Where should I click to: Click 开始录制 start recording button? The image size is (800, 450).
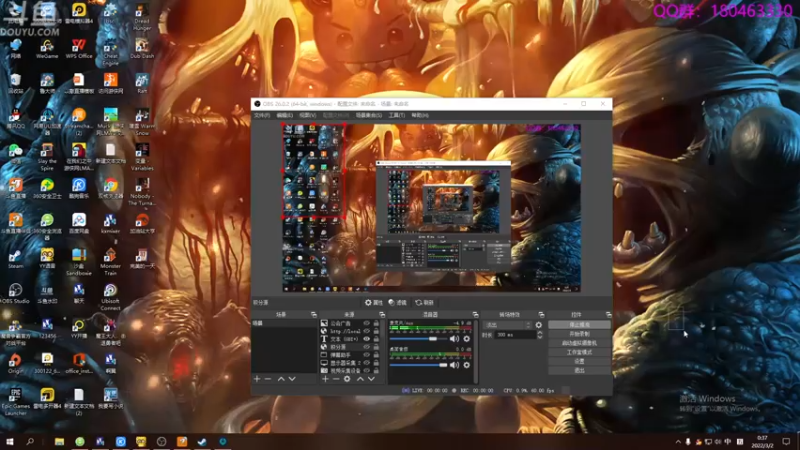coord(579,334)
